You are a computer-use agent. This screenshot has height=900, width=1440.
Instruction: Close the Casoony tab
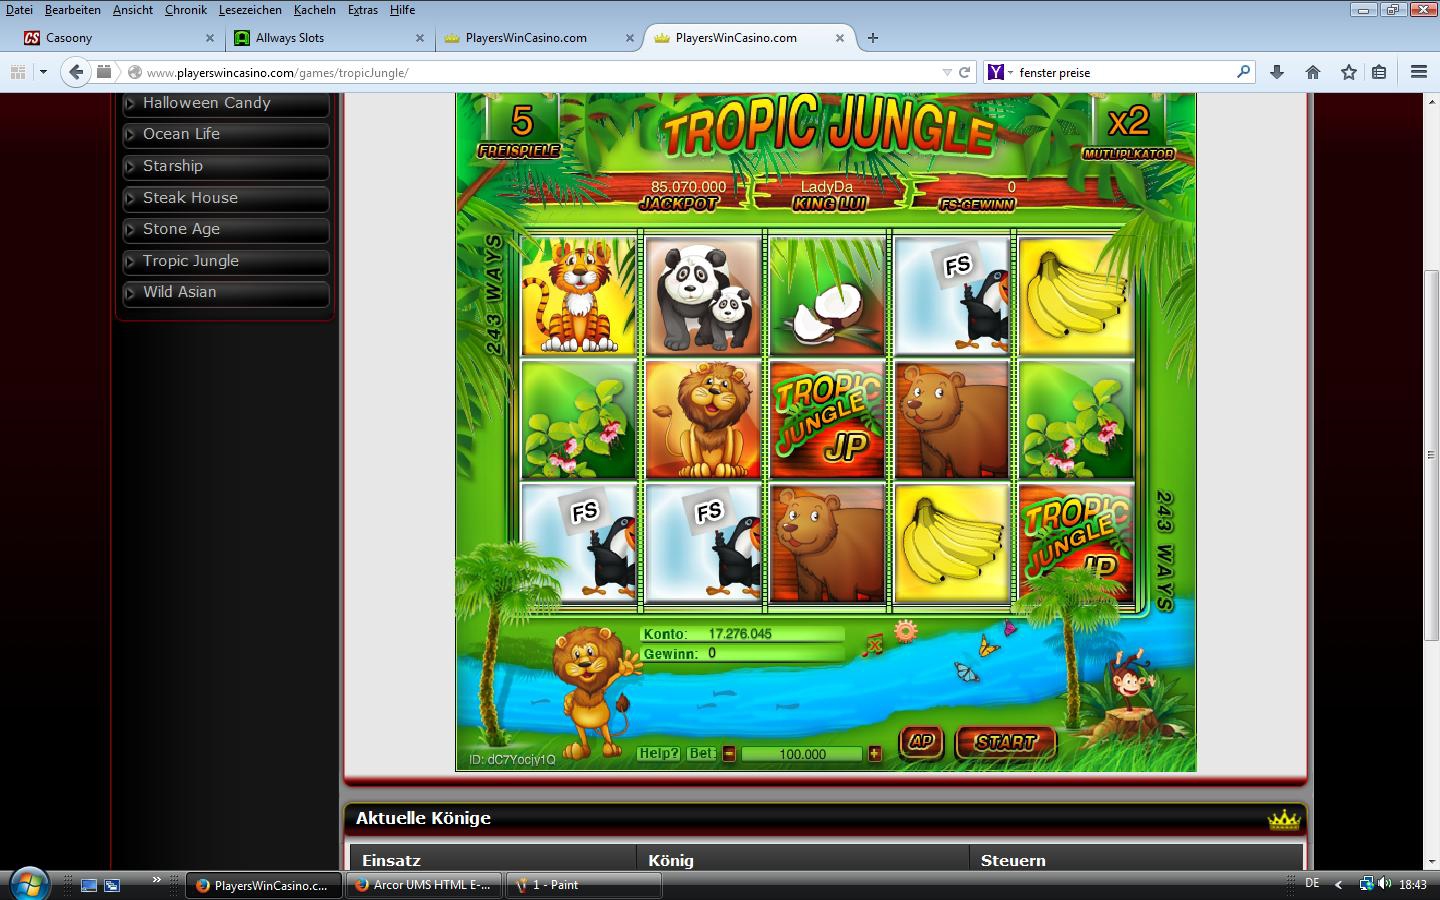210,38
